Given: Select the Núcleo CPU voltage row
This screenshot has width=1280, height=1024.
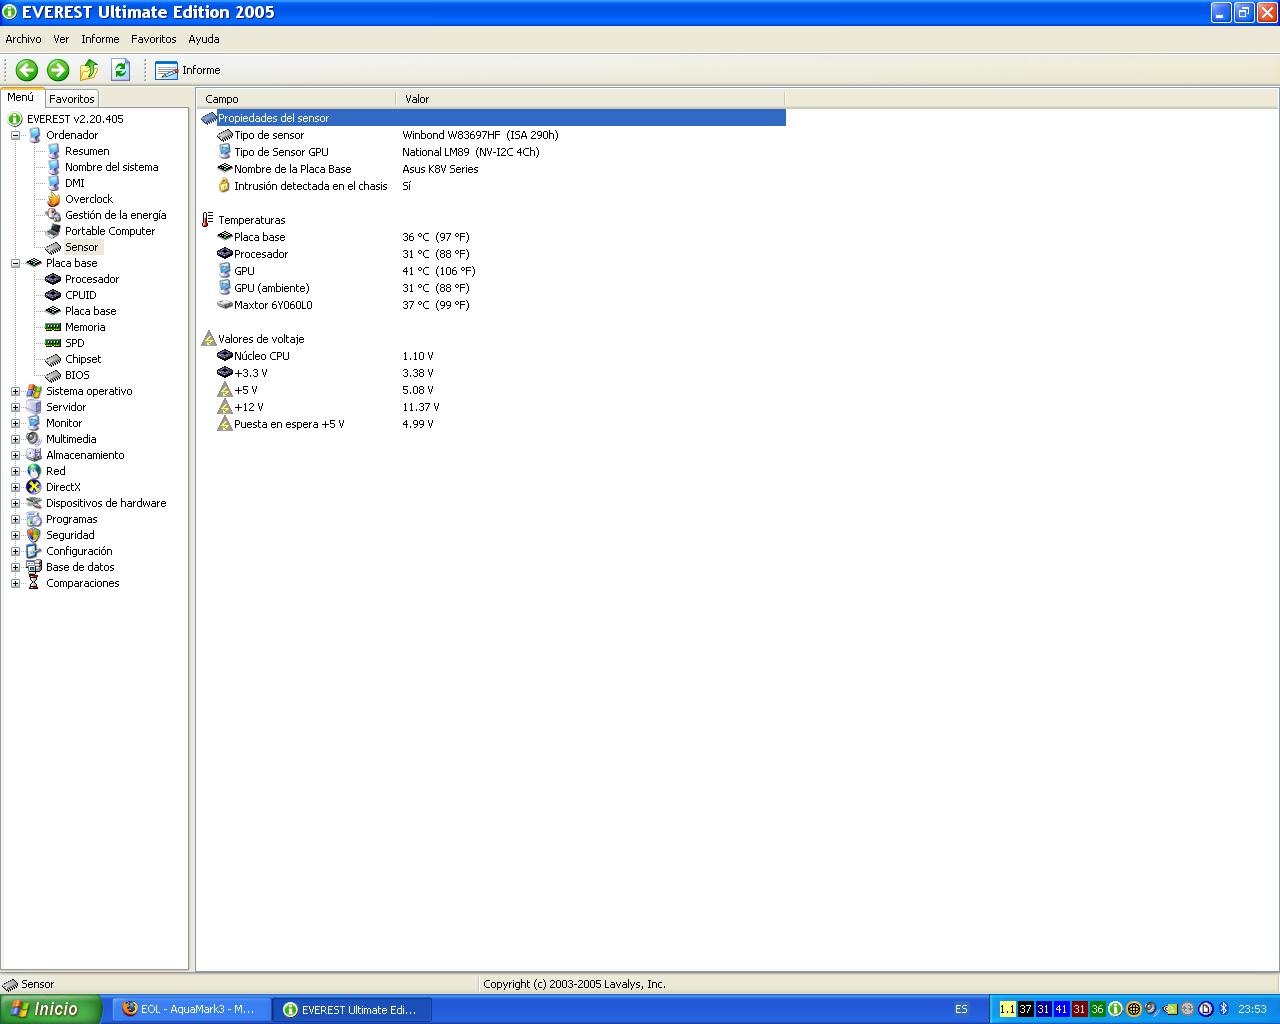Looking at the screenshot, I should [x=493, y=356].
